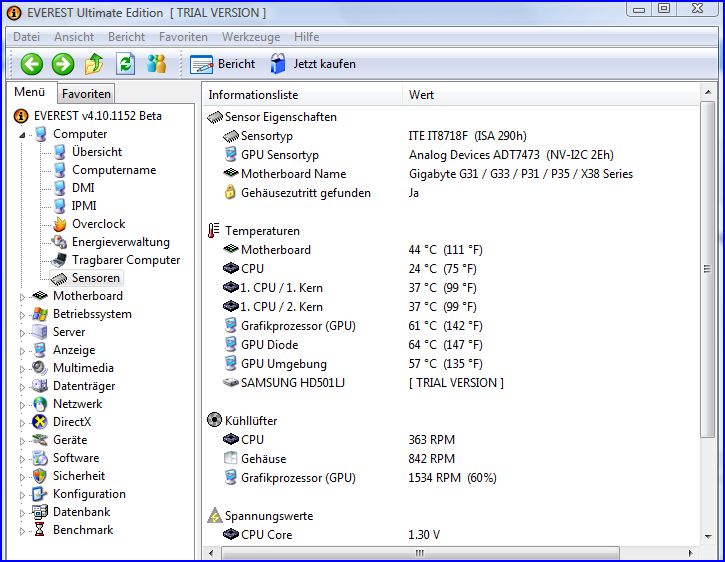Click the Sensoren chip icon in the tree

pos(59,278)
